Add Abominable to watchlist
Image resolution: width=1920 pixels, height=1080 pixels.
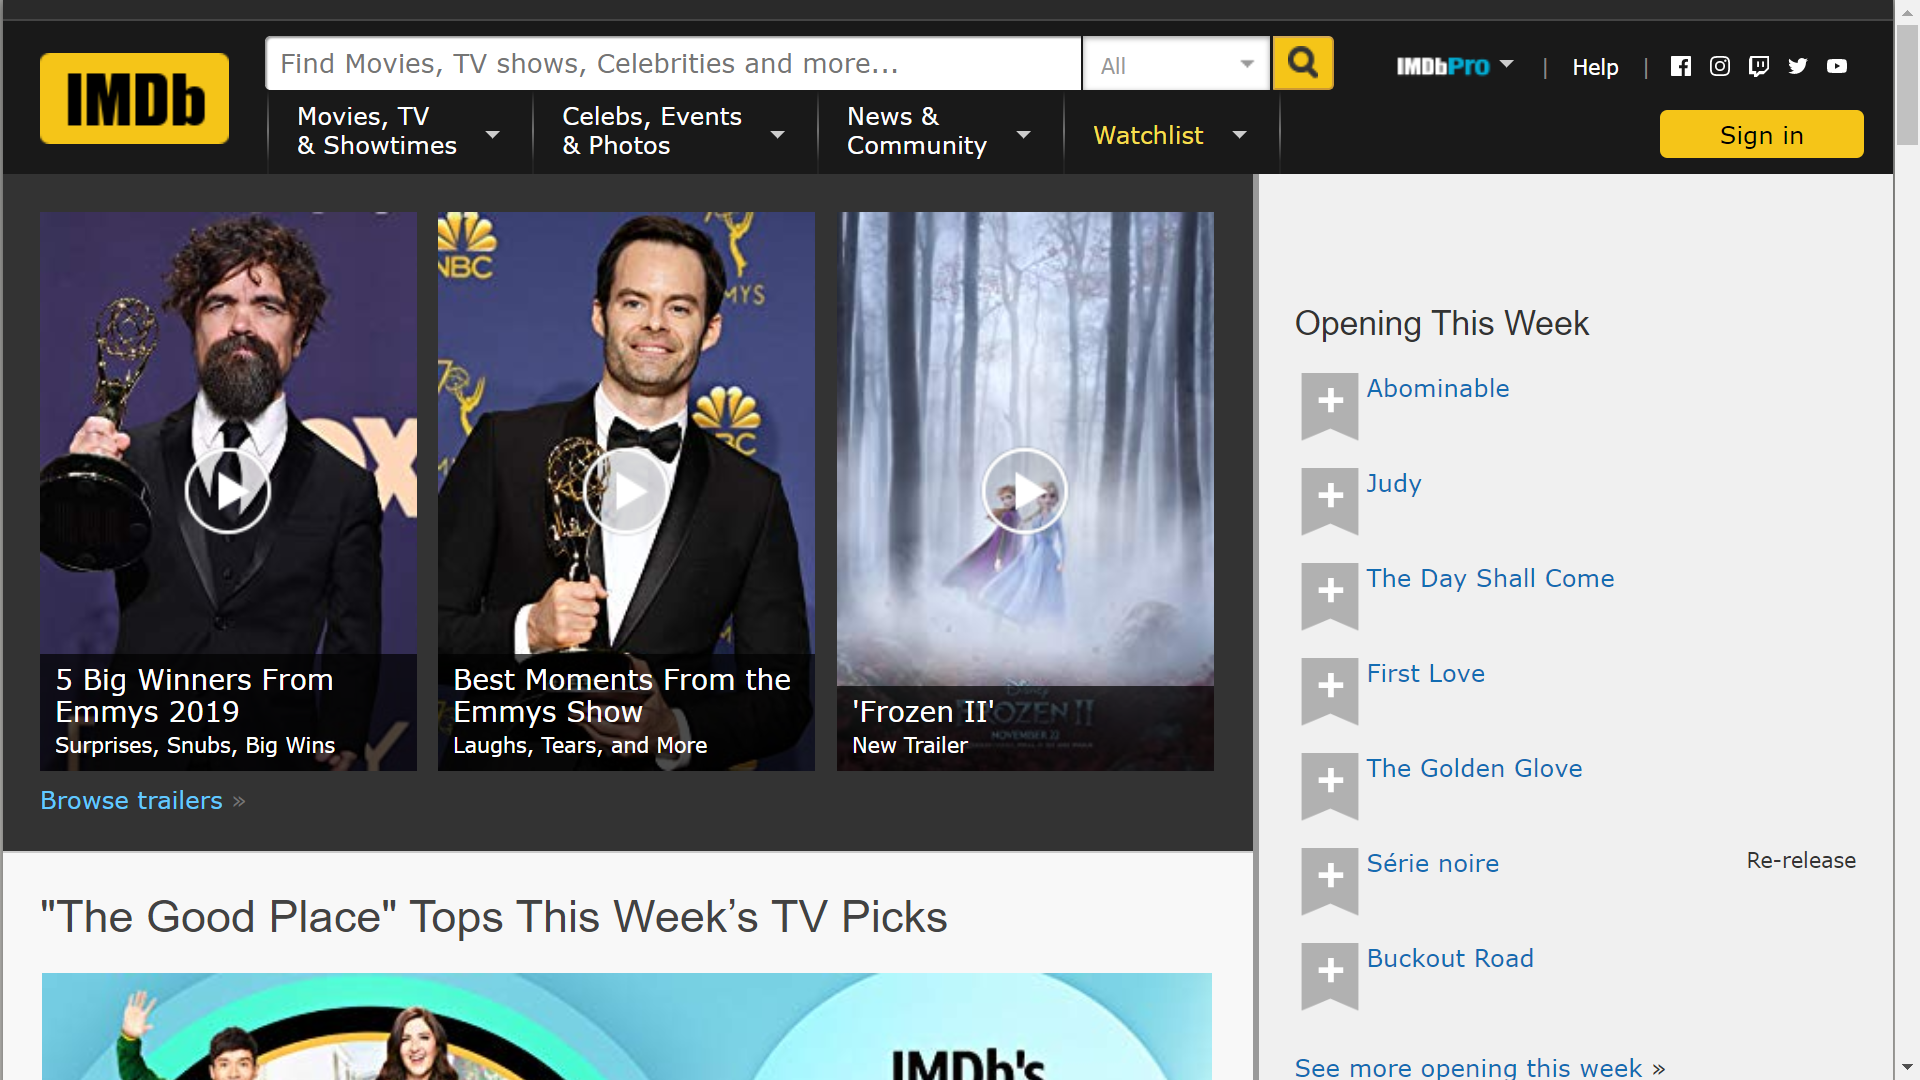(x=1329, y=403)
